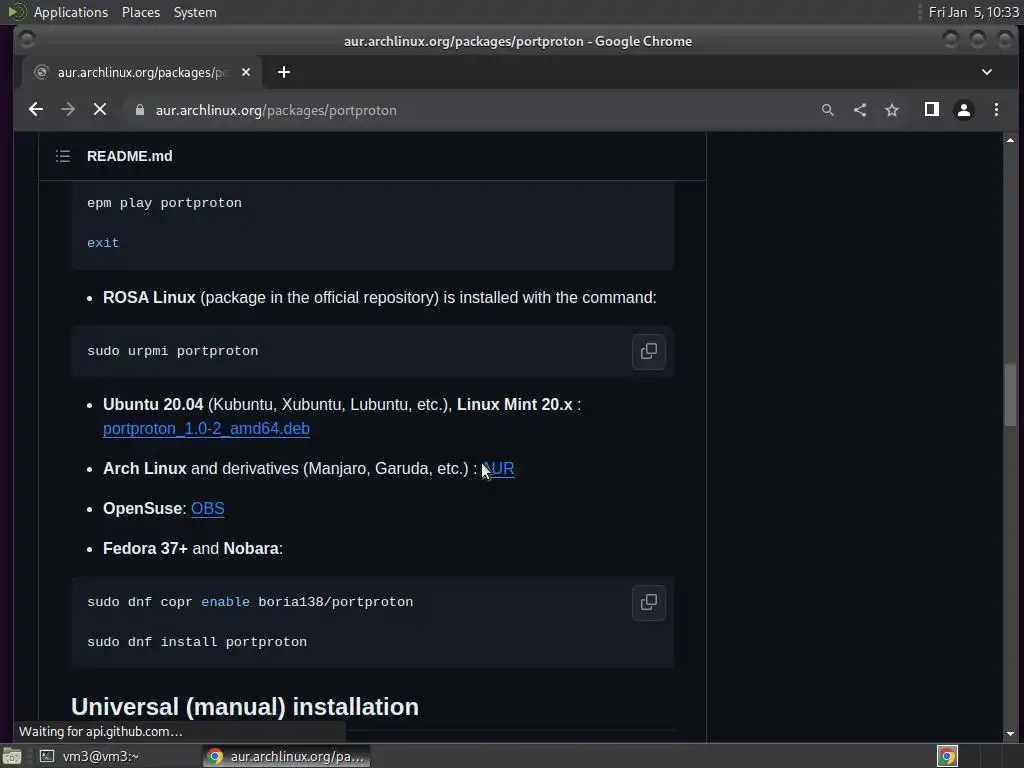
Task: Open the Places menu
Action: [x=141, y=12]
